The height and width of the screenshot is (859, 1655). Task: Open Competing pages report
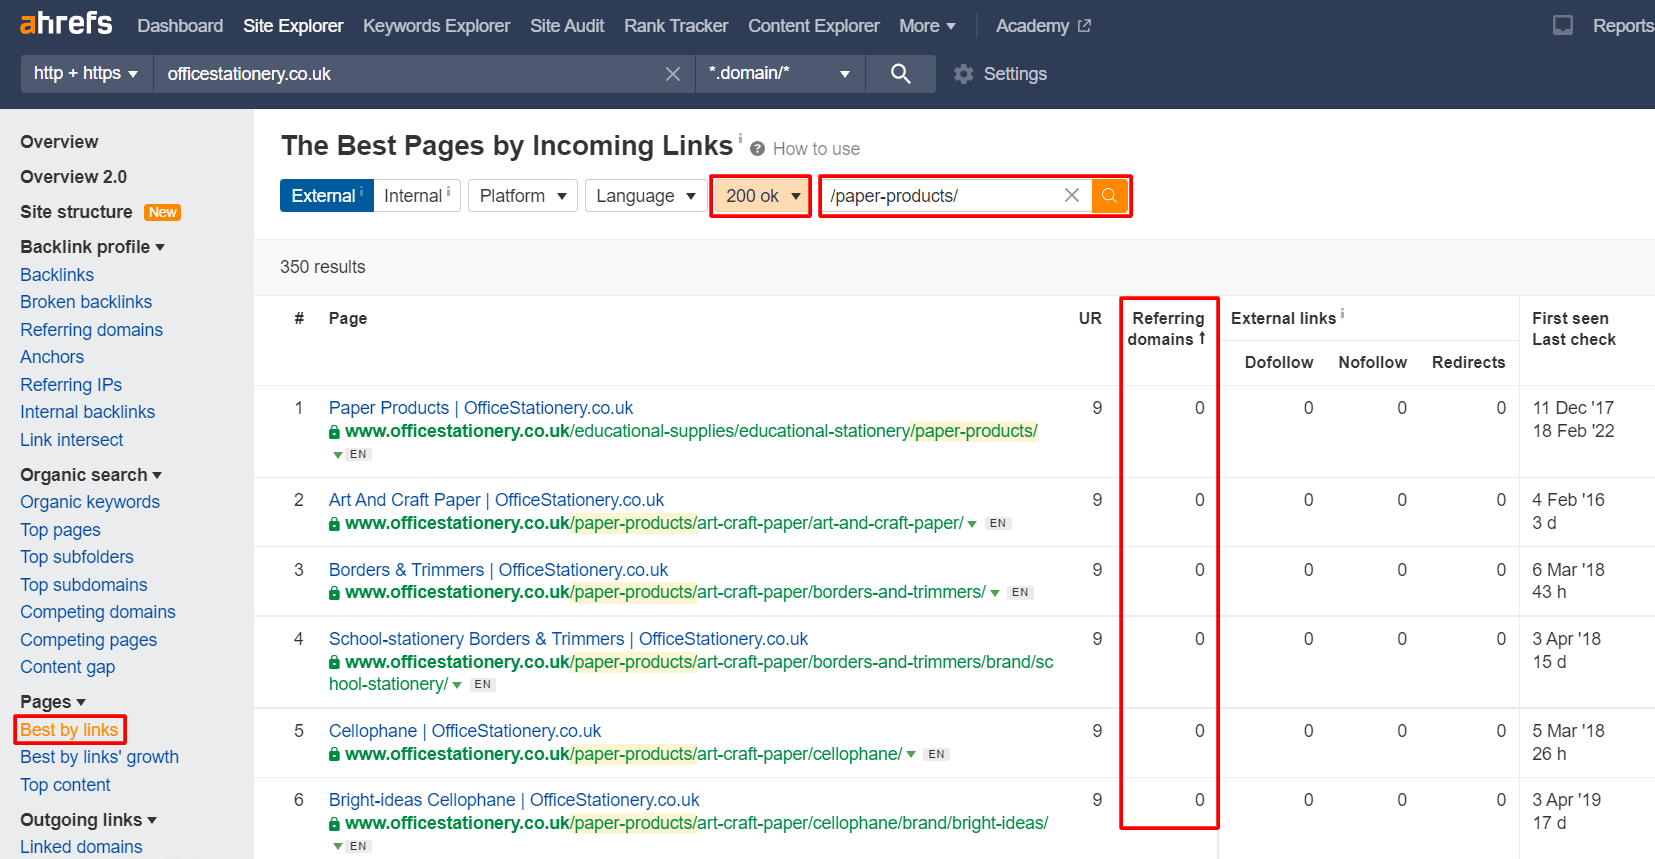click(89, 640)
